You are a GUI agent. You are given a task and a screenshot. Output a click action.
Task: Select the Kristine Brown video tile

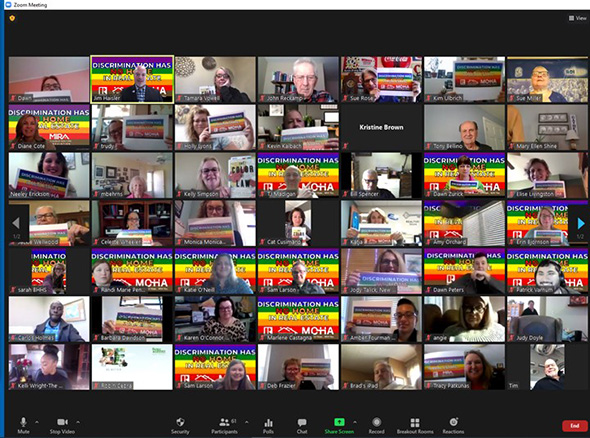tap(382, 127)
